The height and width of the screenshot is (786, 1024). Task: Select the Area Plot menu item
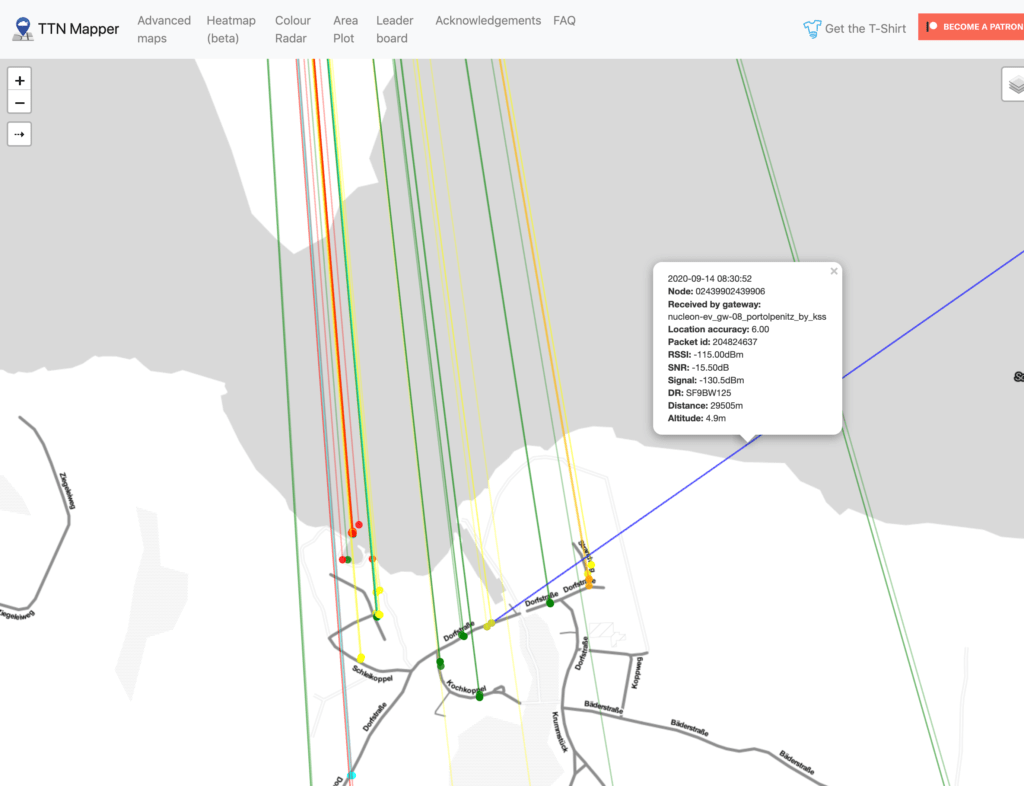(x=345, y=29)
